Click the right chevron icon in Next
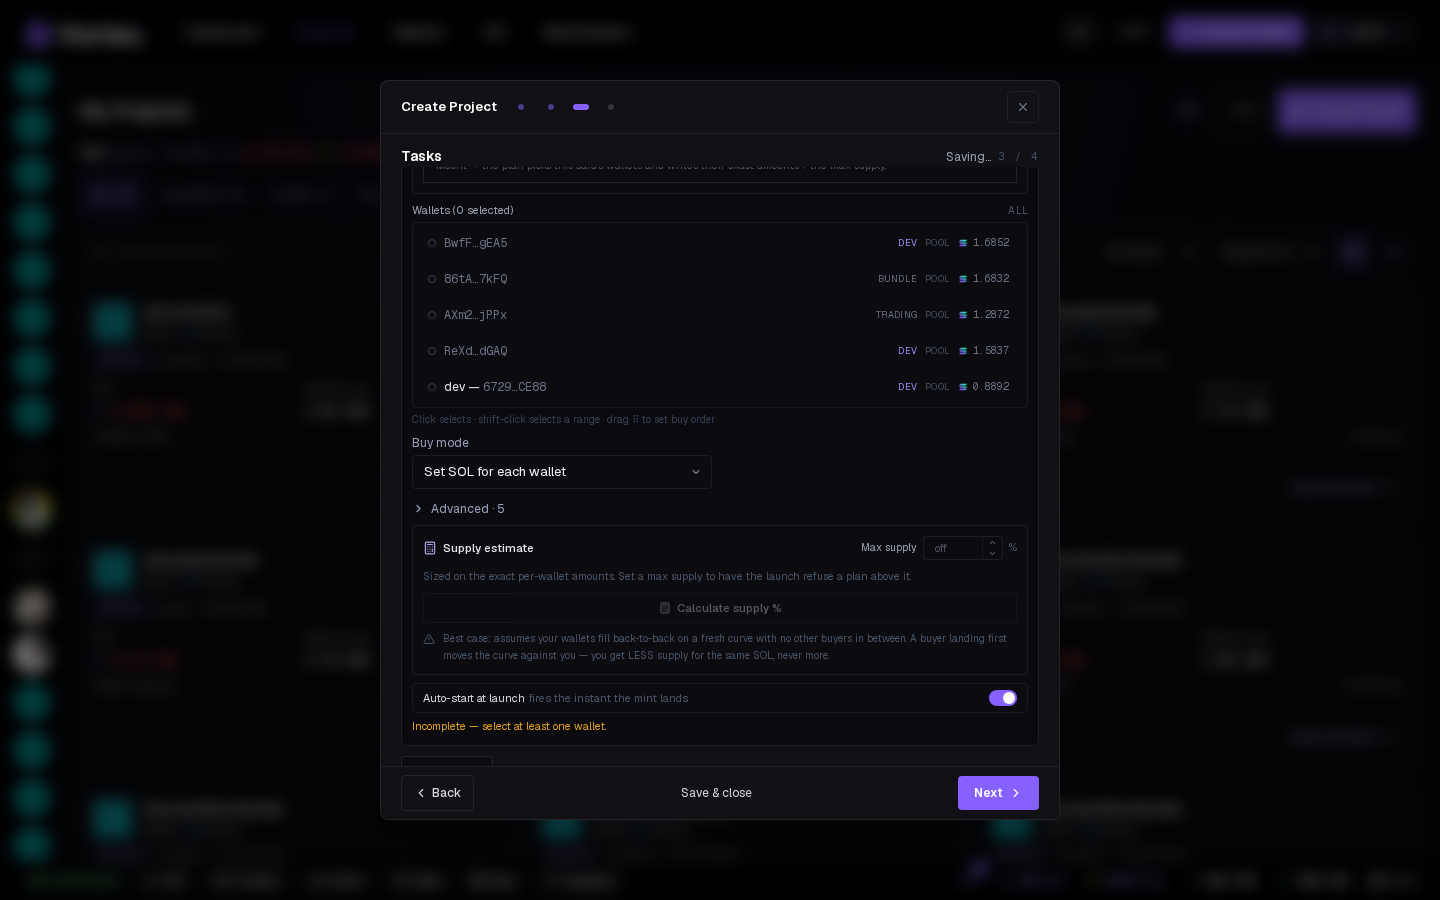 coord(1016,793)
